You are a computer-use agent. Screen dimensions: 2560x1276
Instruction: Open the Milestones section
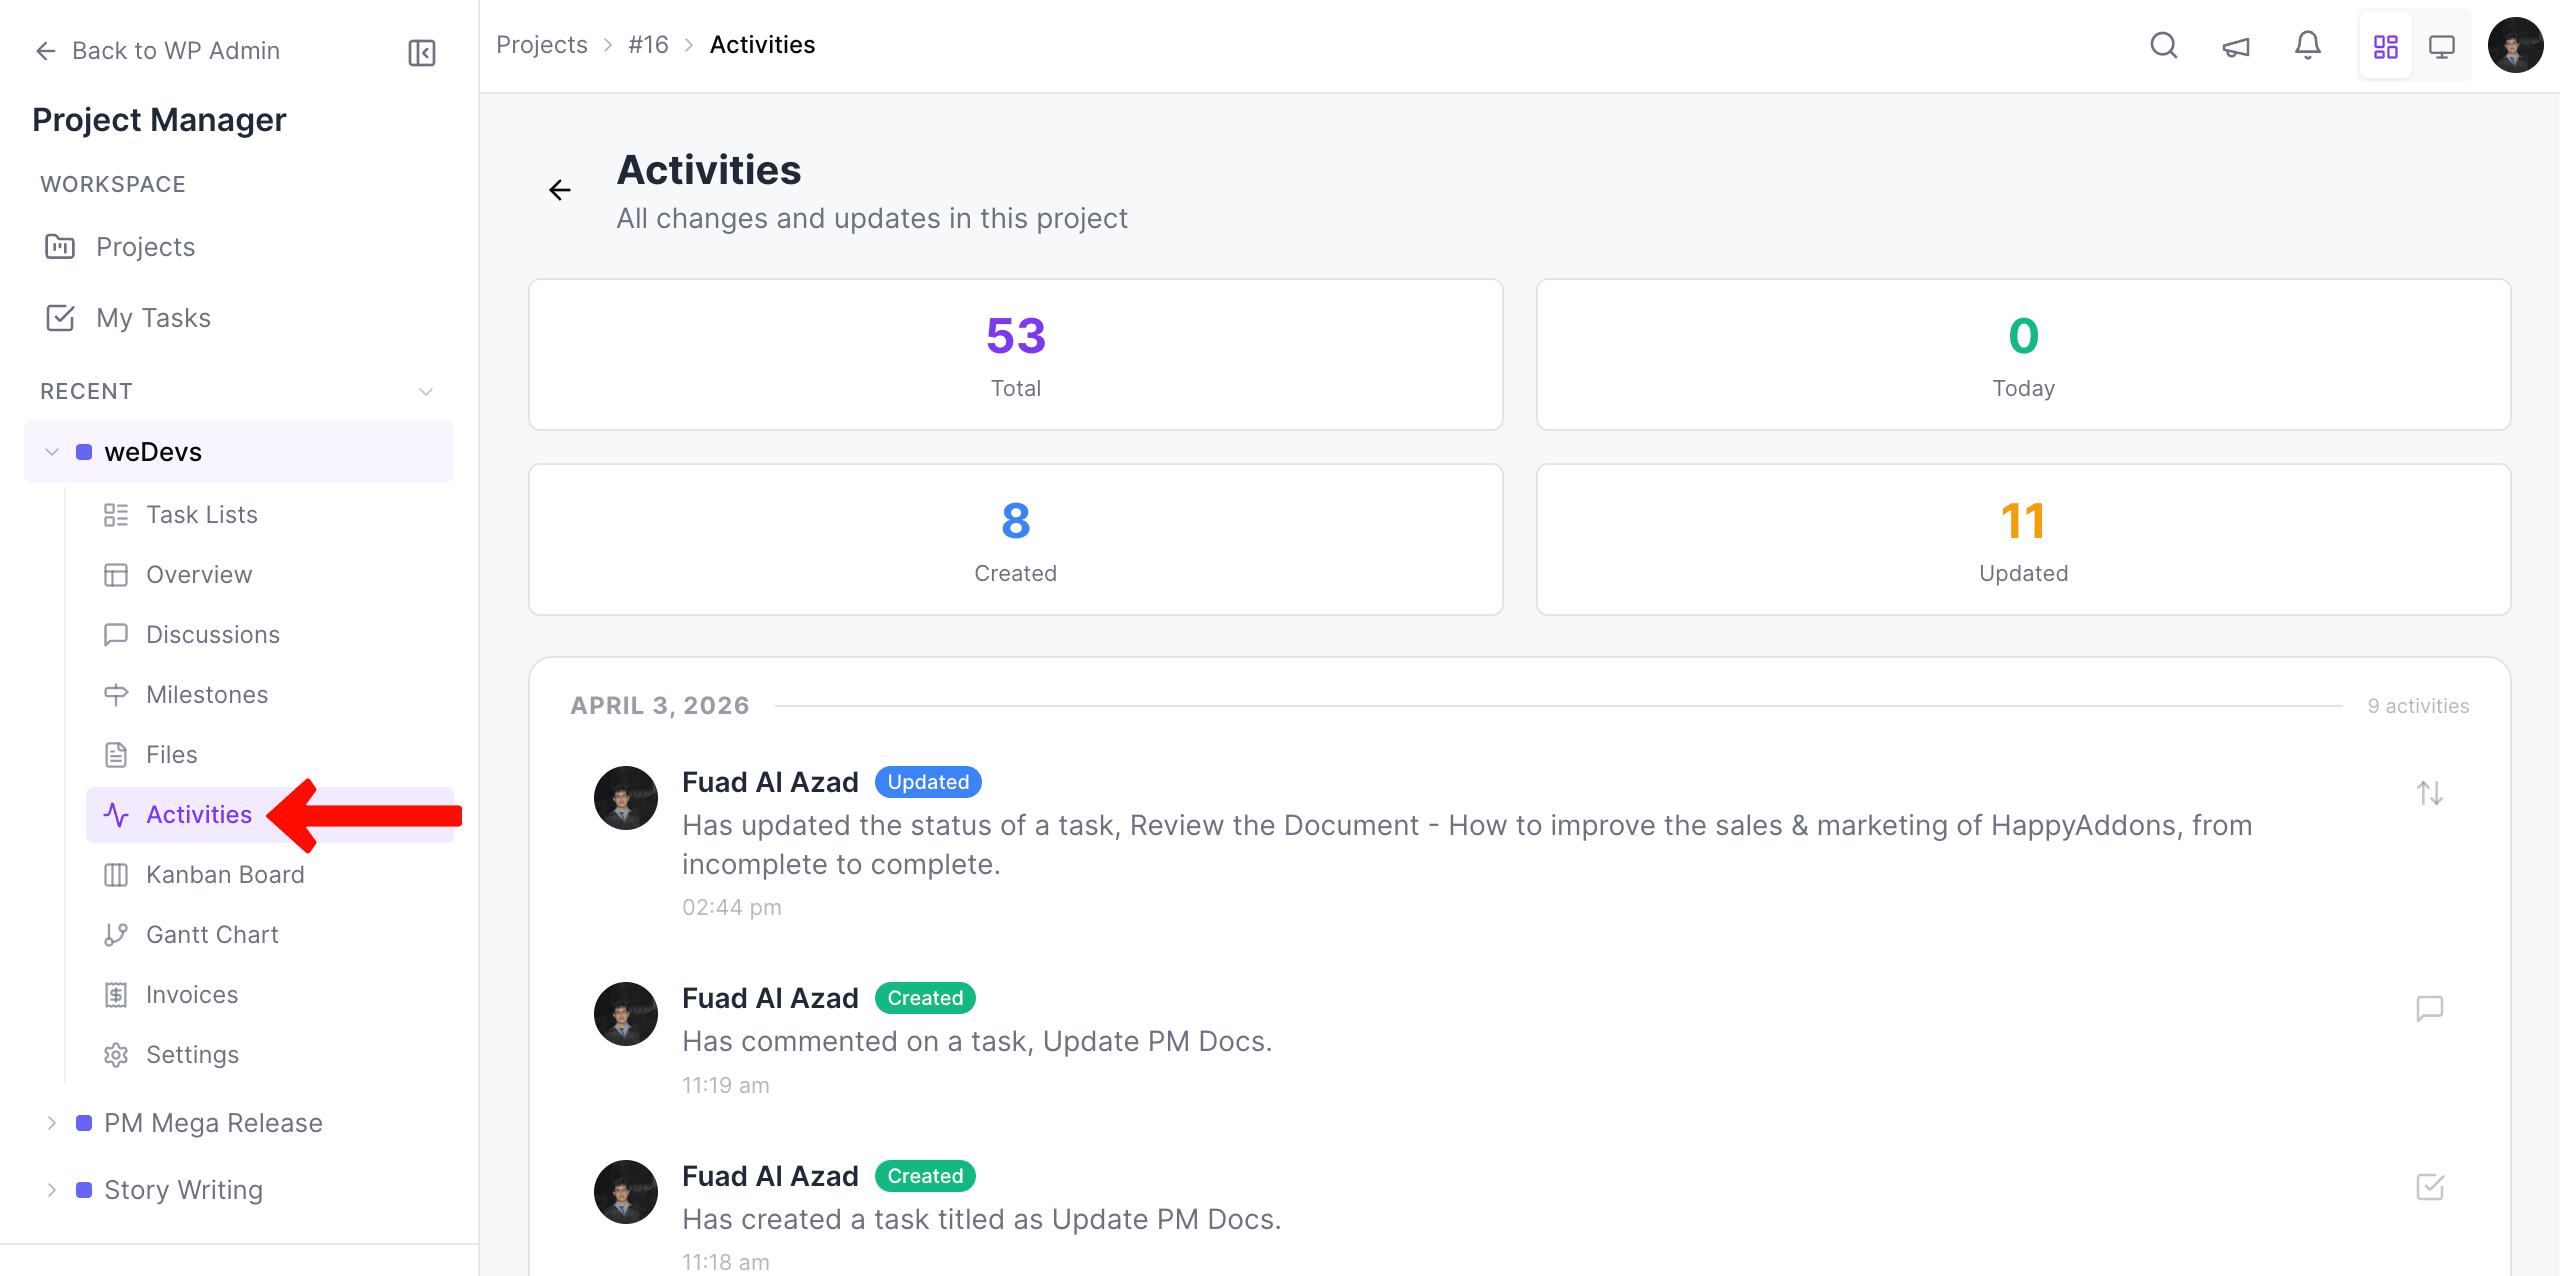(206, 694)
